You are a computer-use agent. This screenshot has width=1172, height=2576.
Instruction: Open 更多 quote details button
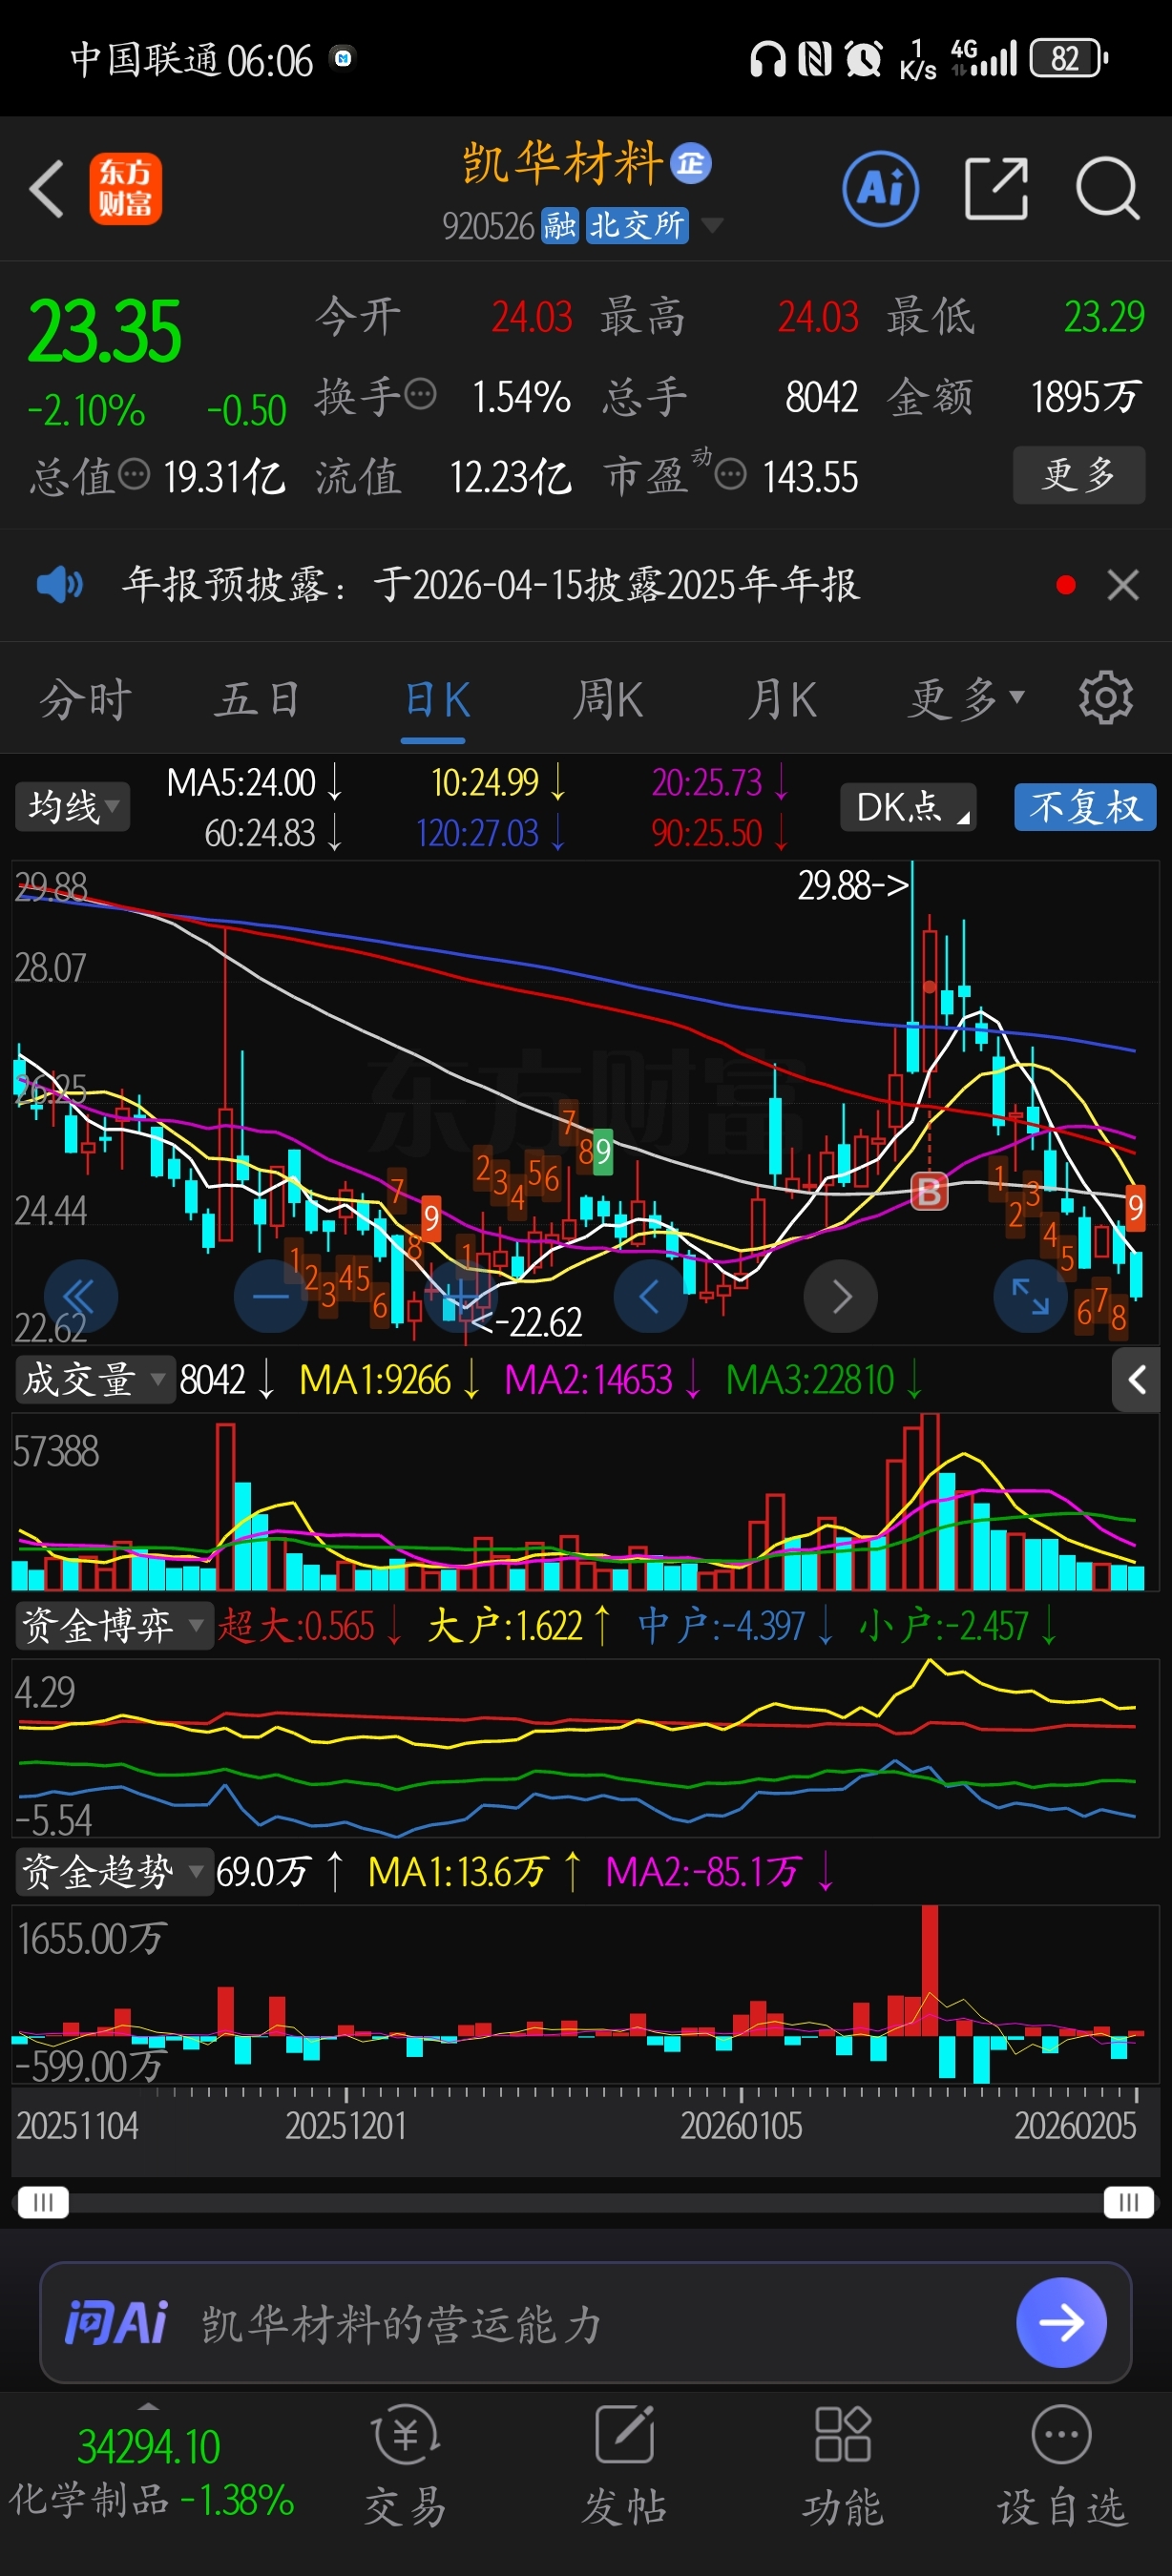click(x=1079, y=475)
